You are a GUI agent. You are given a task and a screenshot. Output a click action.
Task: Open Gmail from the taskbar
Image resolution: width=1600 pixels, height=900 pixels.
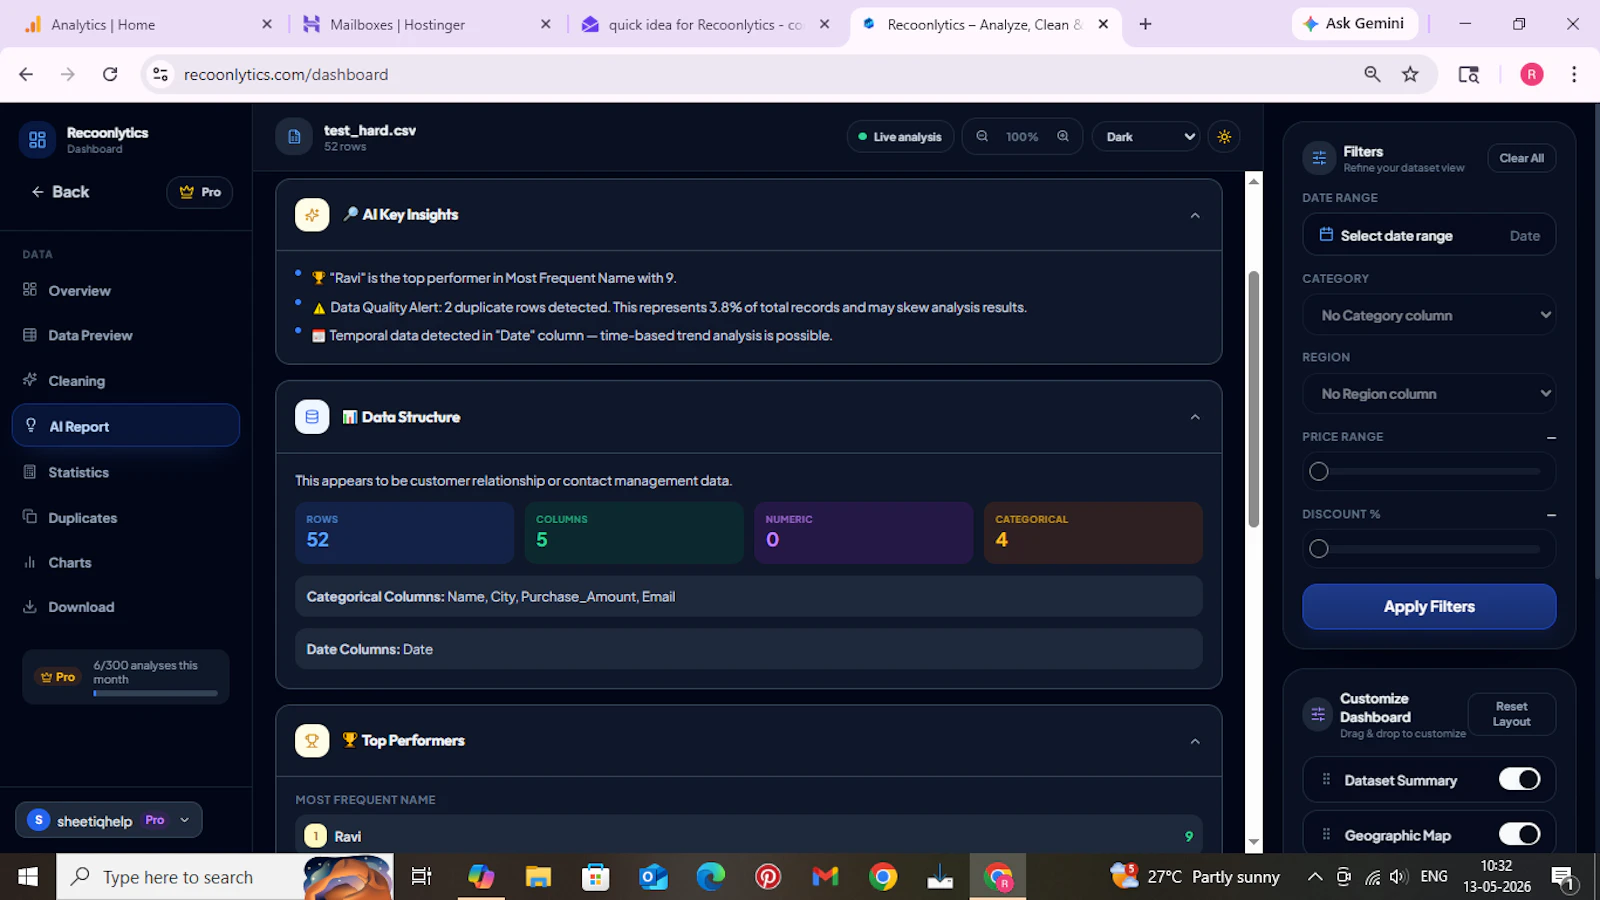pyautogui.click(x=825, y=877)
